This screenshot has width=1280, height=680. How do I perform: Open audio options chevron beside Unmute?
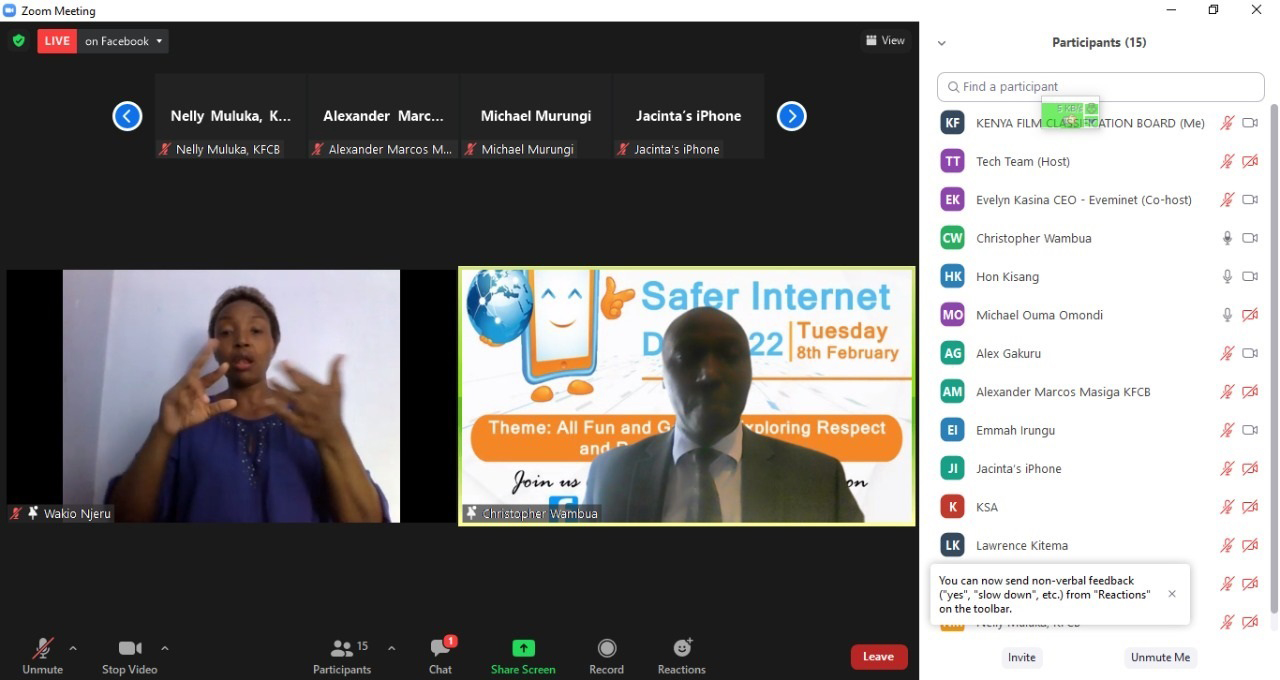[x=72, y=648]
